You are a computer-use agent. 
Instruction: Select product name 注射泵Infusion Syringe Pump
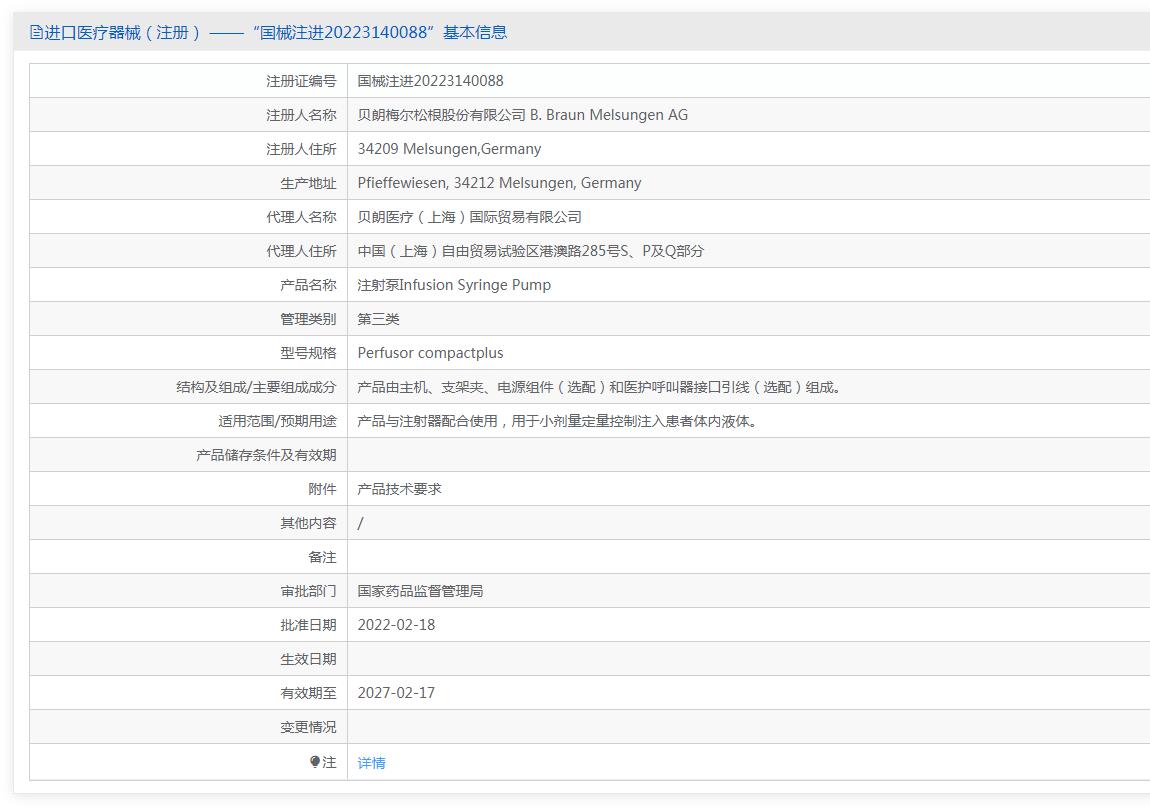[x=454, y=285]
